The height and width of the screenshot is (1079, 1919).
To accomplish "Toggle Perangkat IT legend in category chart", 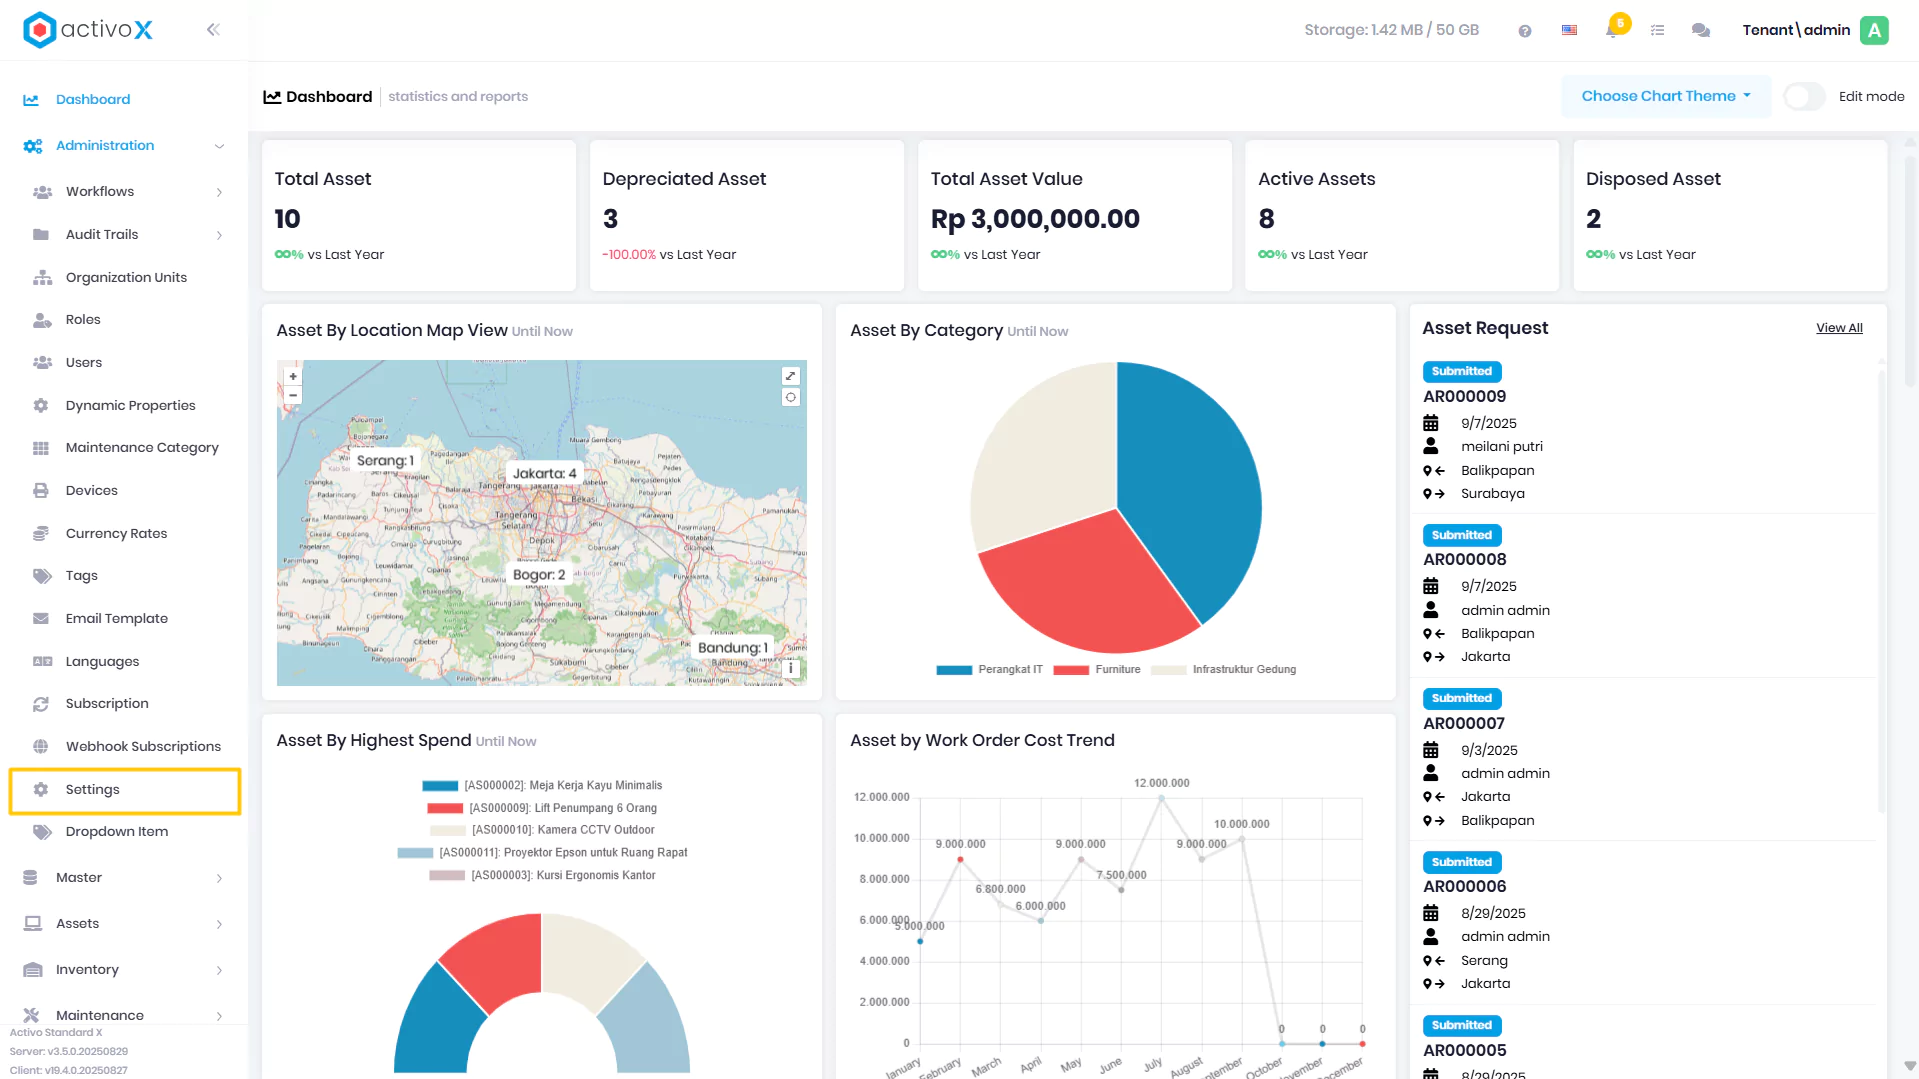I will [989, 670].
